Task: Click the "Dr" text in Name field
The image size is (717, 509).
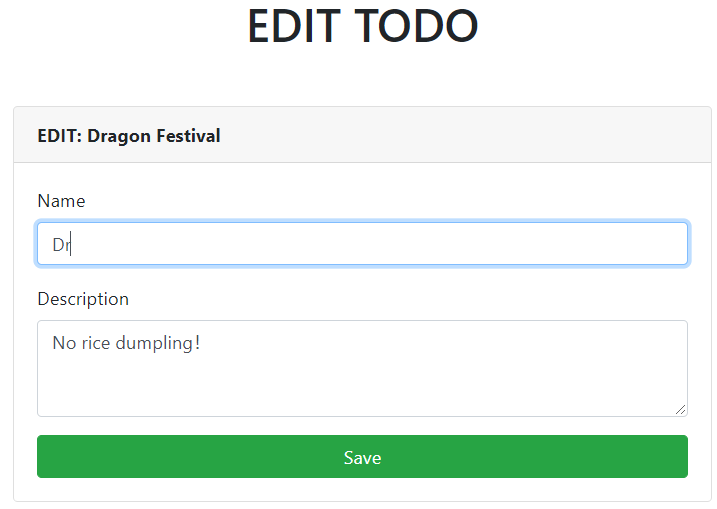Action: point(60,245)
